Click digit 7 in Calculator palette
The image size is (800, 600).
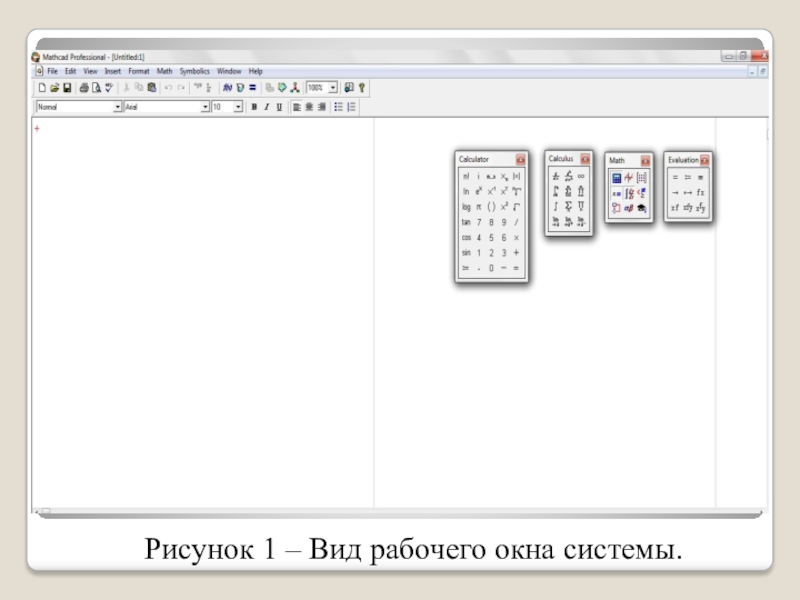[x=479, y=222]
